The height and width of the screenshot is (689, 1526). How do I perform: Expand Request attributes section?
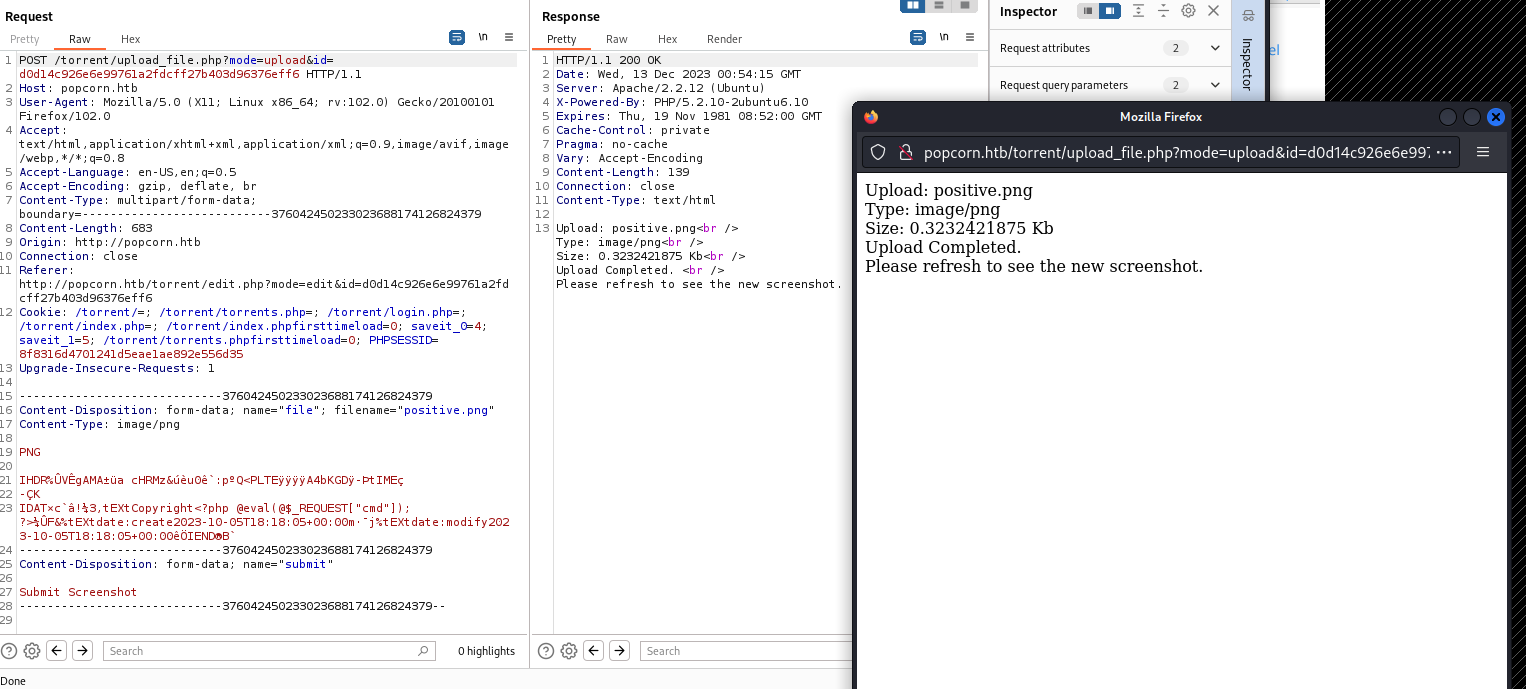tap(1215, 48)
